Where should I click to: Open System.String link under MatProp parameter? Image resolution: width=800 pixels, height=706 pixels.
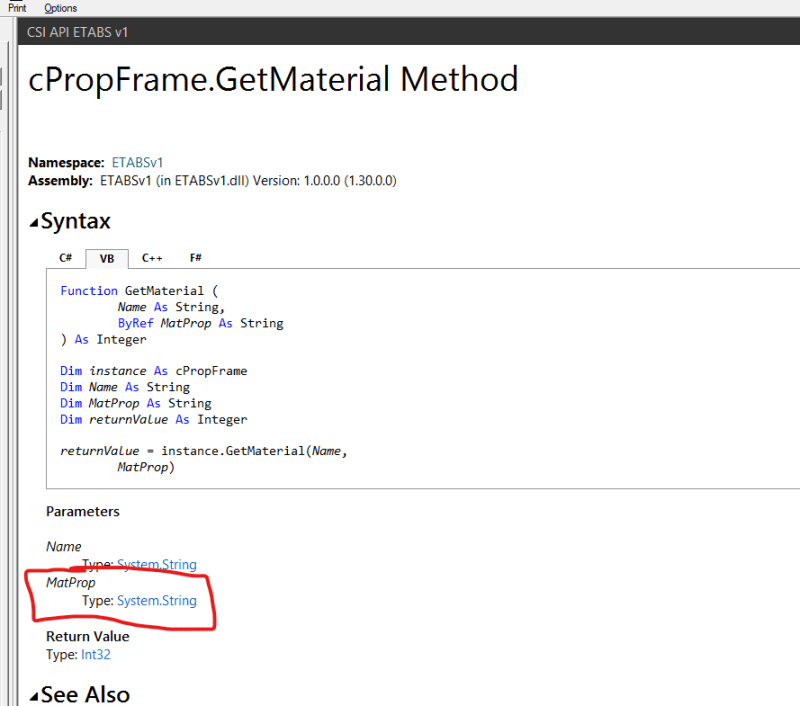157,600
